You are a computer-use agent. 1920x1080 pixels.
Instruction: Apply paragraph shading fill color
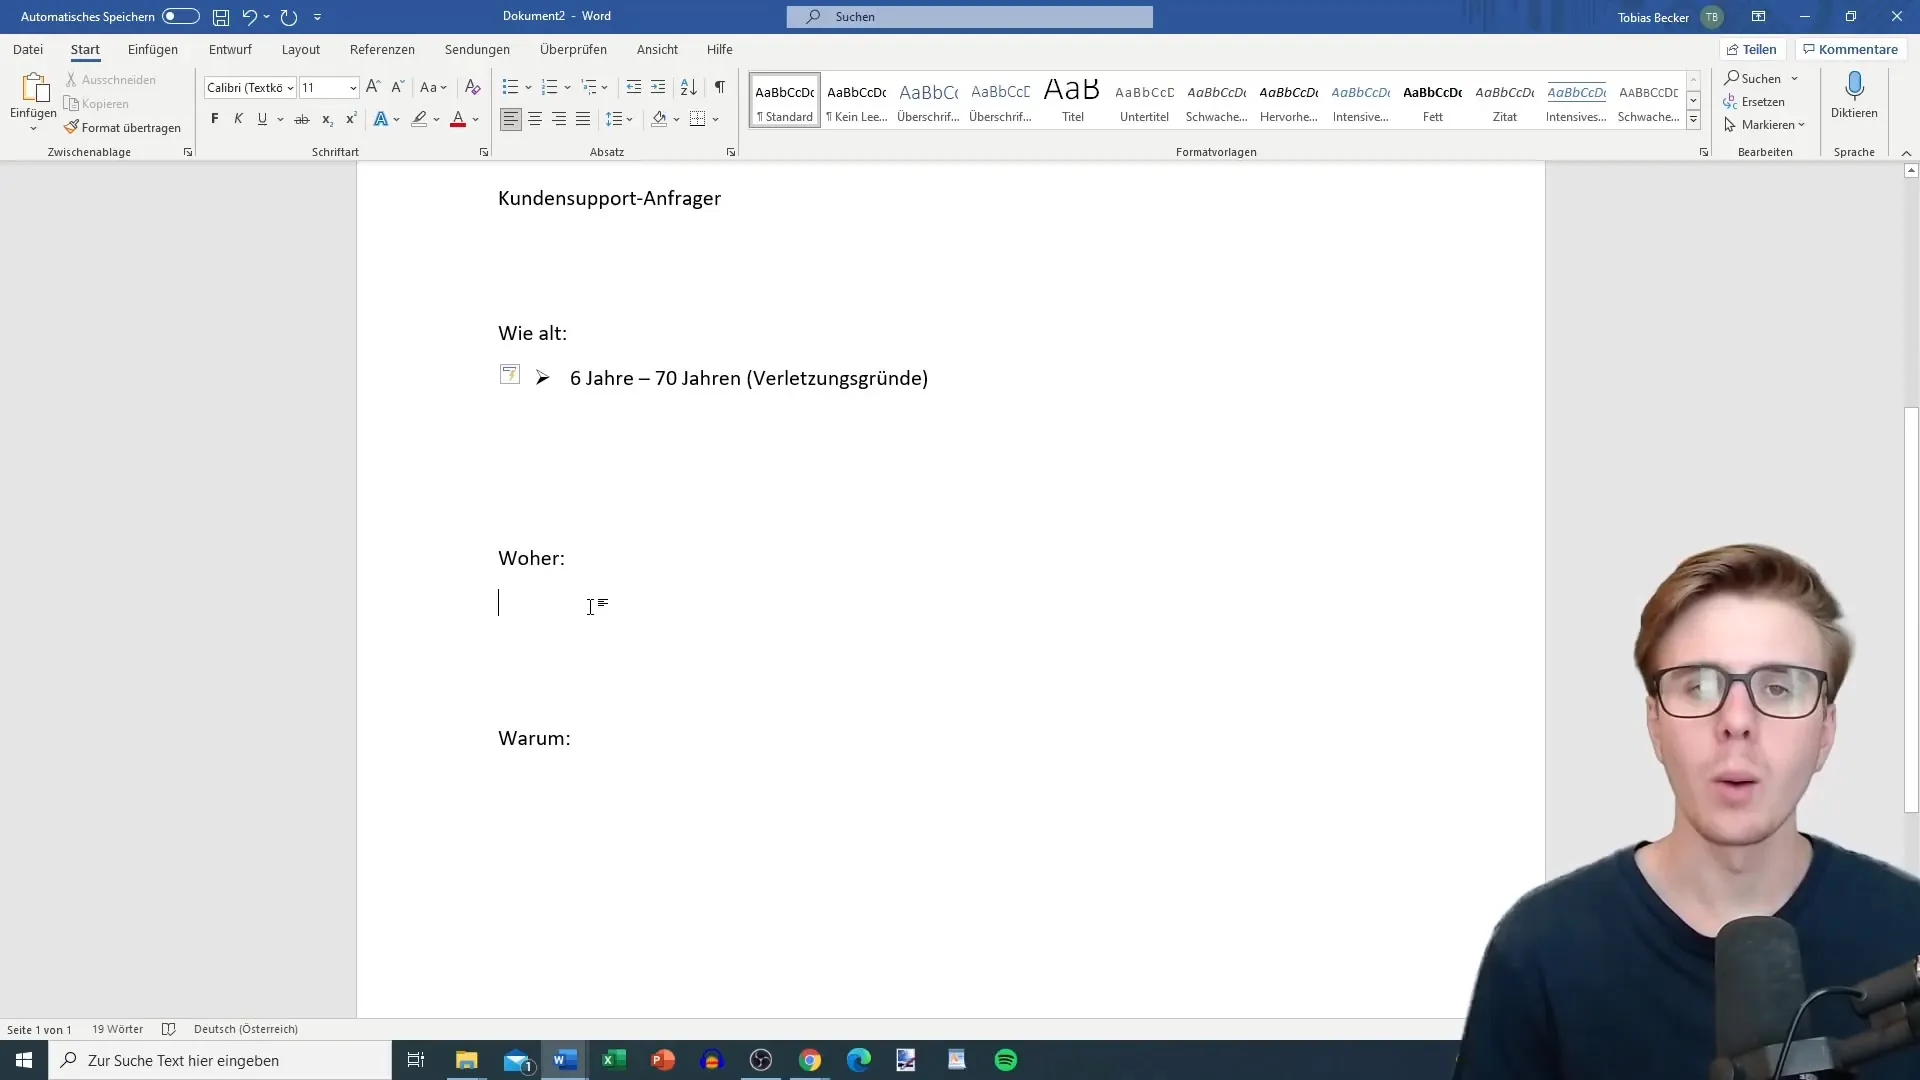(x=659, y=119)
